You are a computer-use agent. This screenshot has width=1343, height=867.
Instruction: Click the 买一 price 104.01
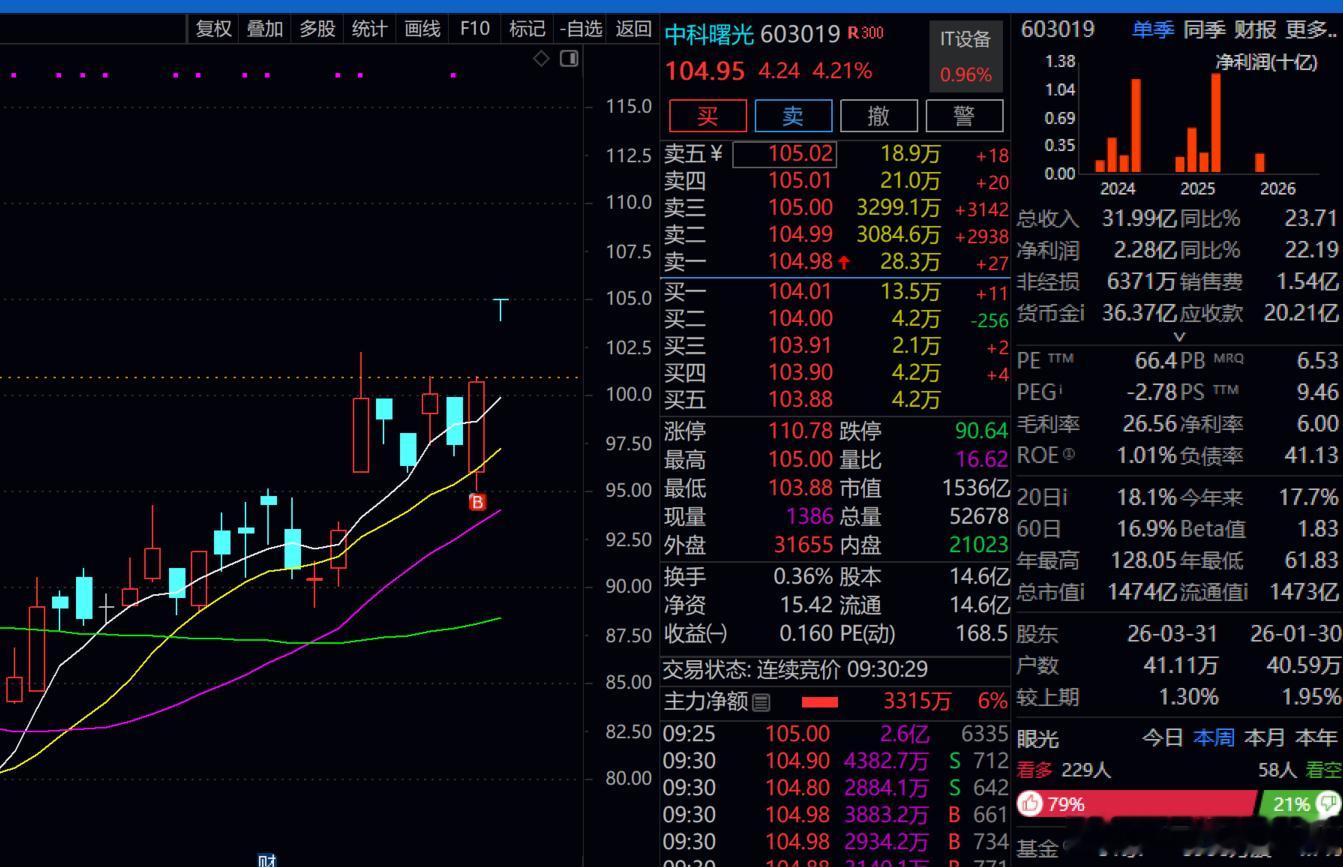pos(800,292)
